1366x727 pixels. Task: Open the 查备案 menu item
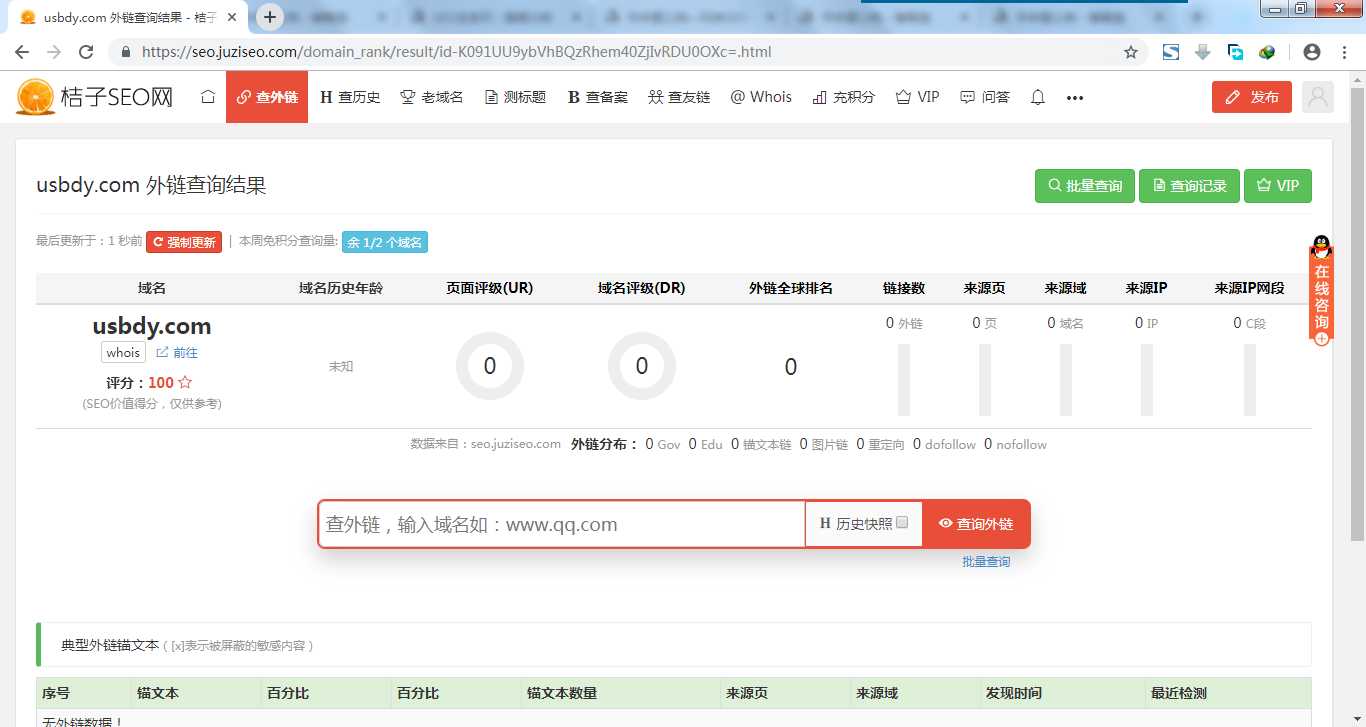click(598, 97)
